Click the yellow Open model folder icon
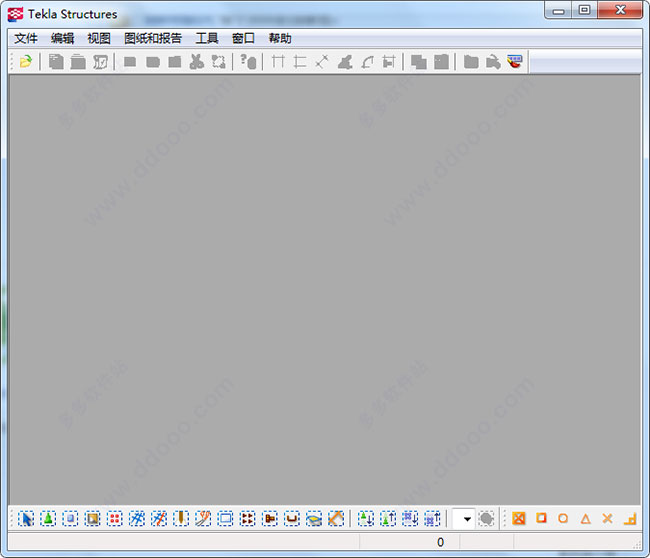Image resolution: width=650 pixels, height=558 pixels. point(26,62)
